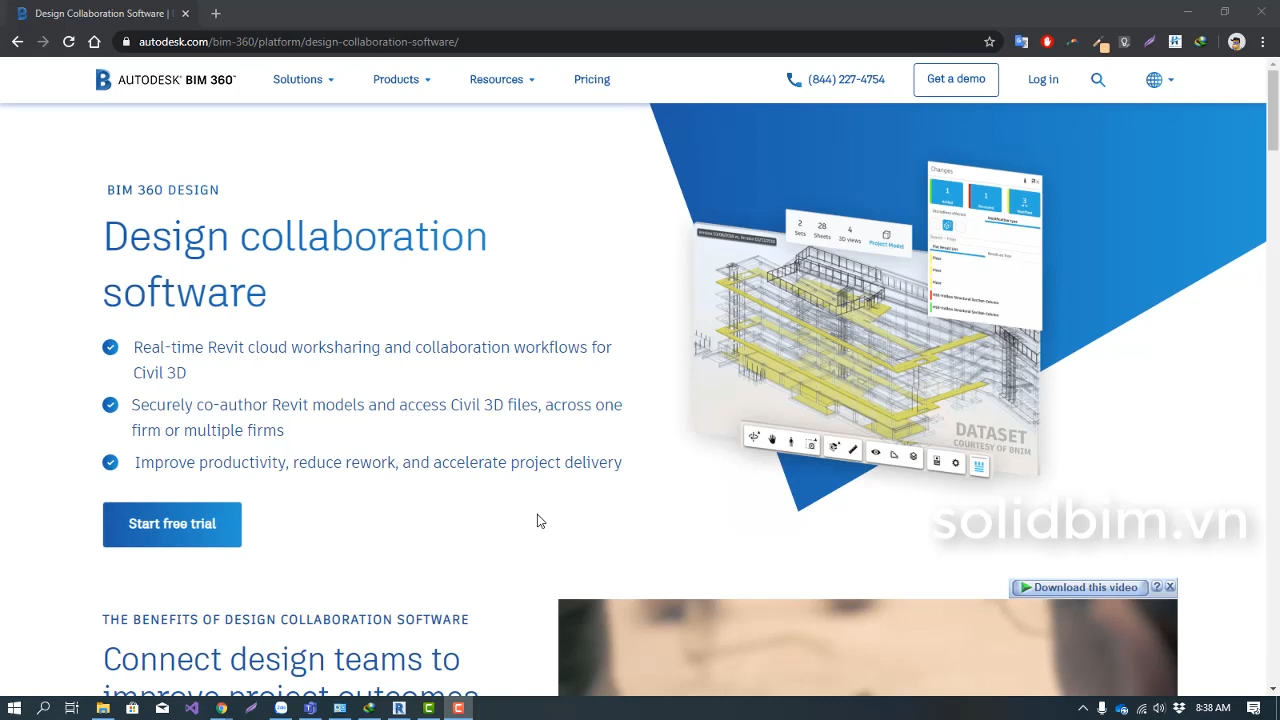Open the Chrome three-dot menu
This screenshot has width=1280, height=720.
[x=1263, y=42]
